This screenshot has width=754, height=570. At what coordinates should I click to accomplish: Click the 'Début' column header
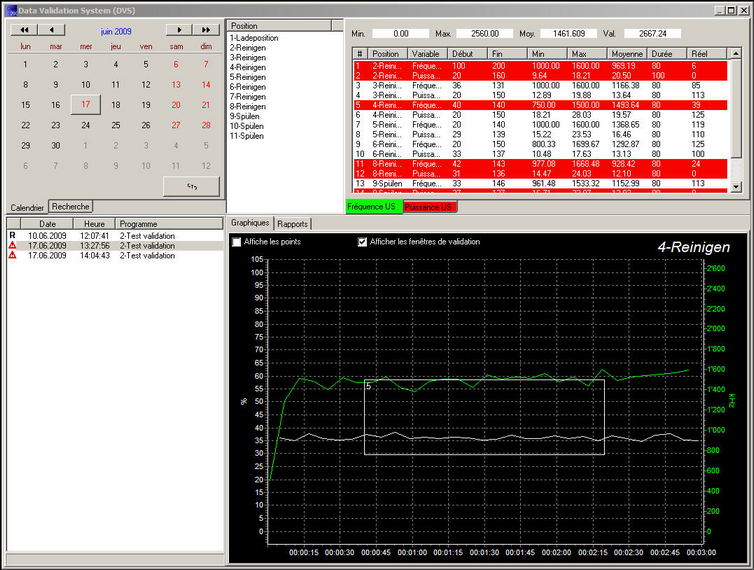[467, 53]
